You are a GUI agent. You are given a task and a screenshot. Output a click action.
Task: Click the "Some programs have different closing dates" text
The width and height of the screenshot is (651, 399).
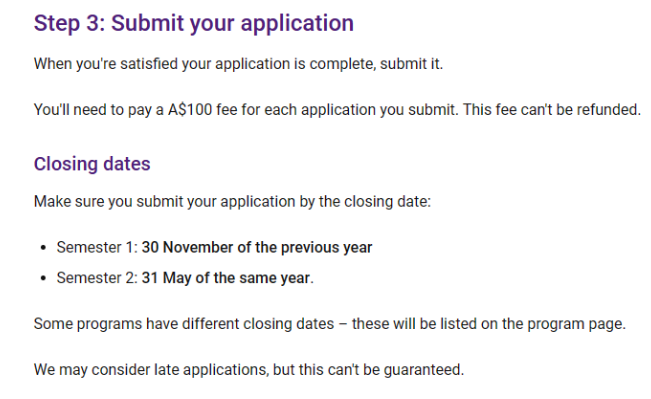pyautogui.click(x=184, y=324)
